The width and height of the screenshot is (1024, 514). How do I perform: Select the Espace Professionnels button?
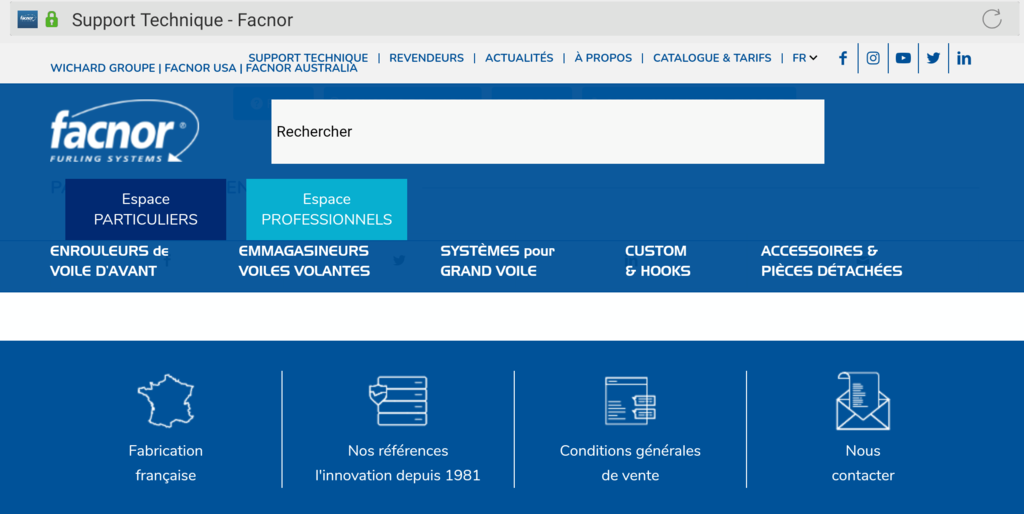(x=327, y=209)
